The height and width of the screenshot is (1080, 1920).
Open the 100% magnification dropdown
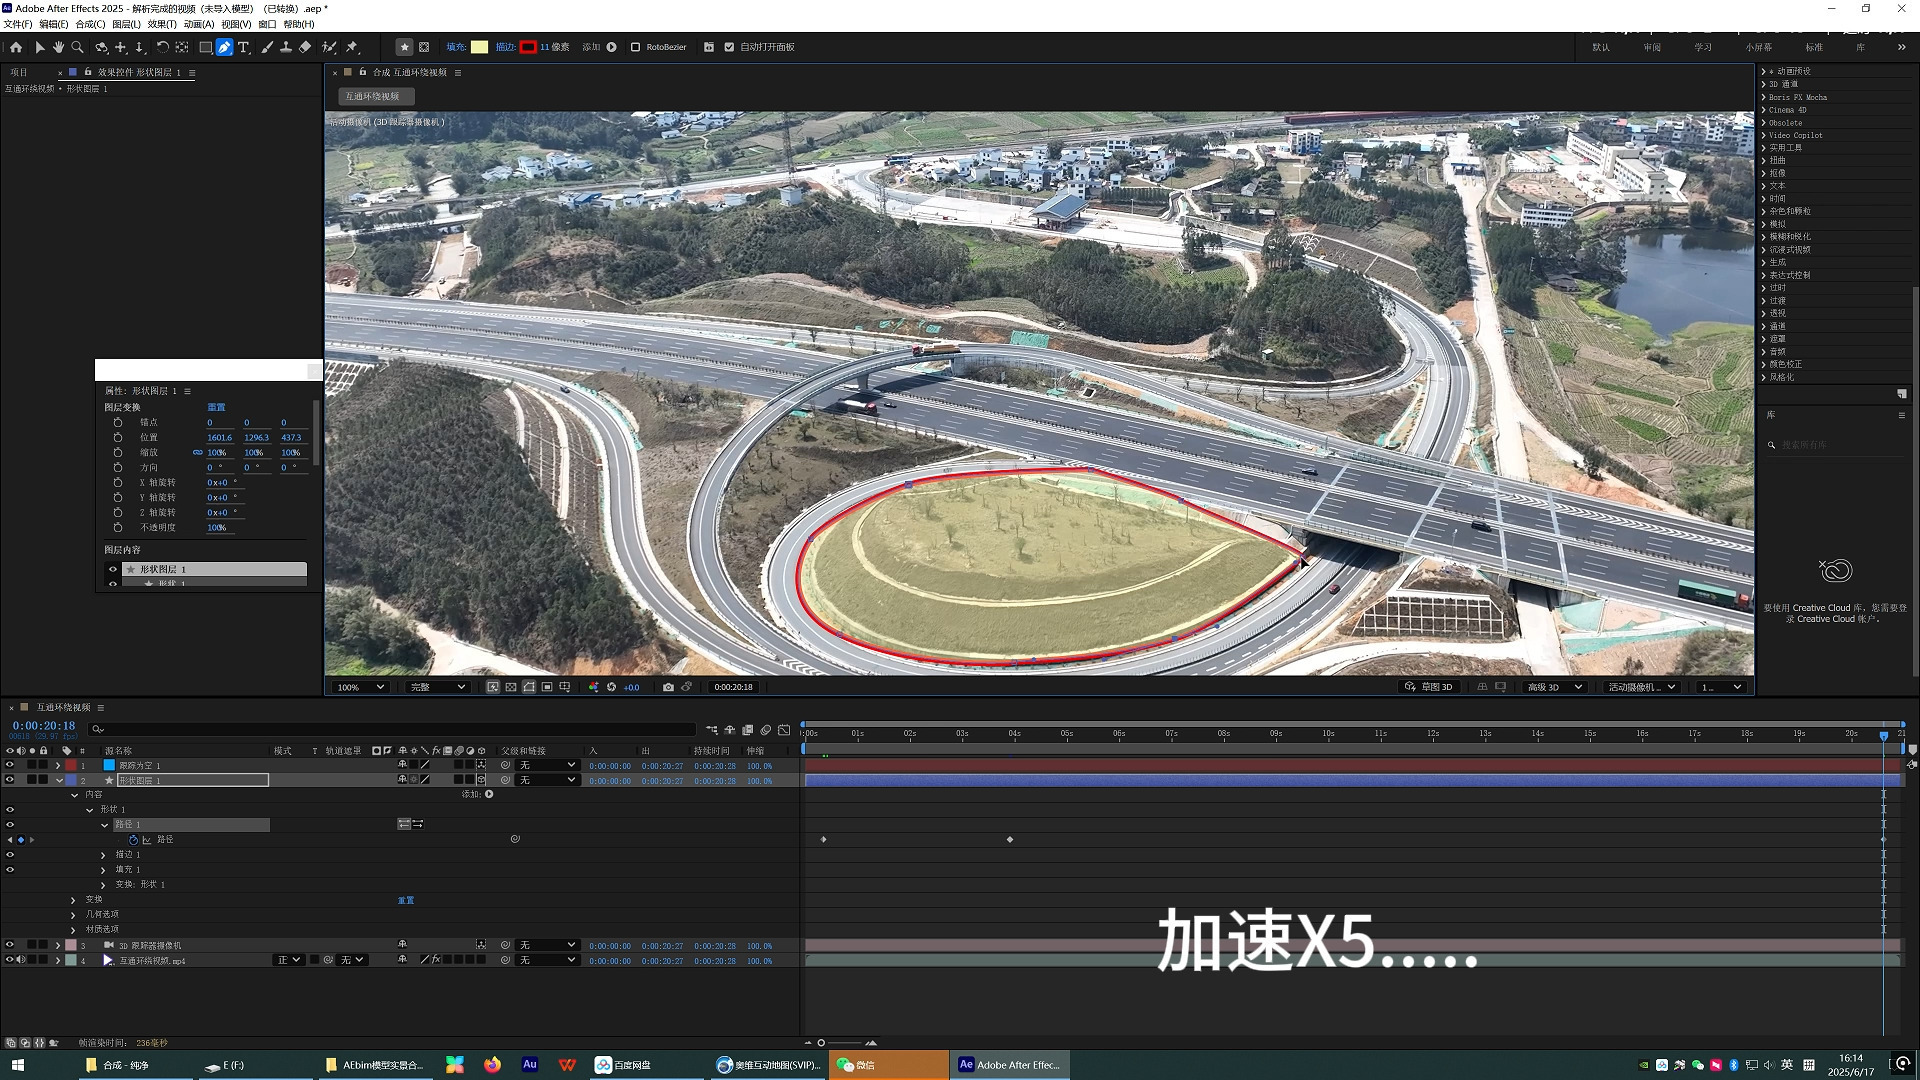pyautogui.click(x=360, y=687)
